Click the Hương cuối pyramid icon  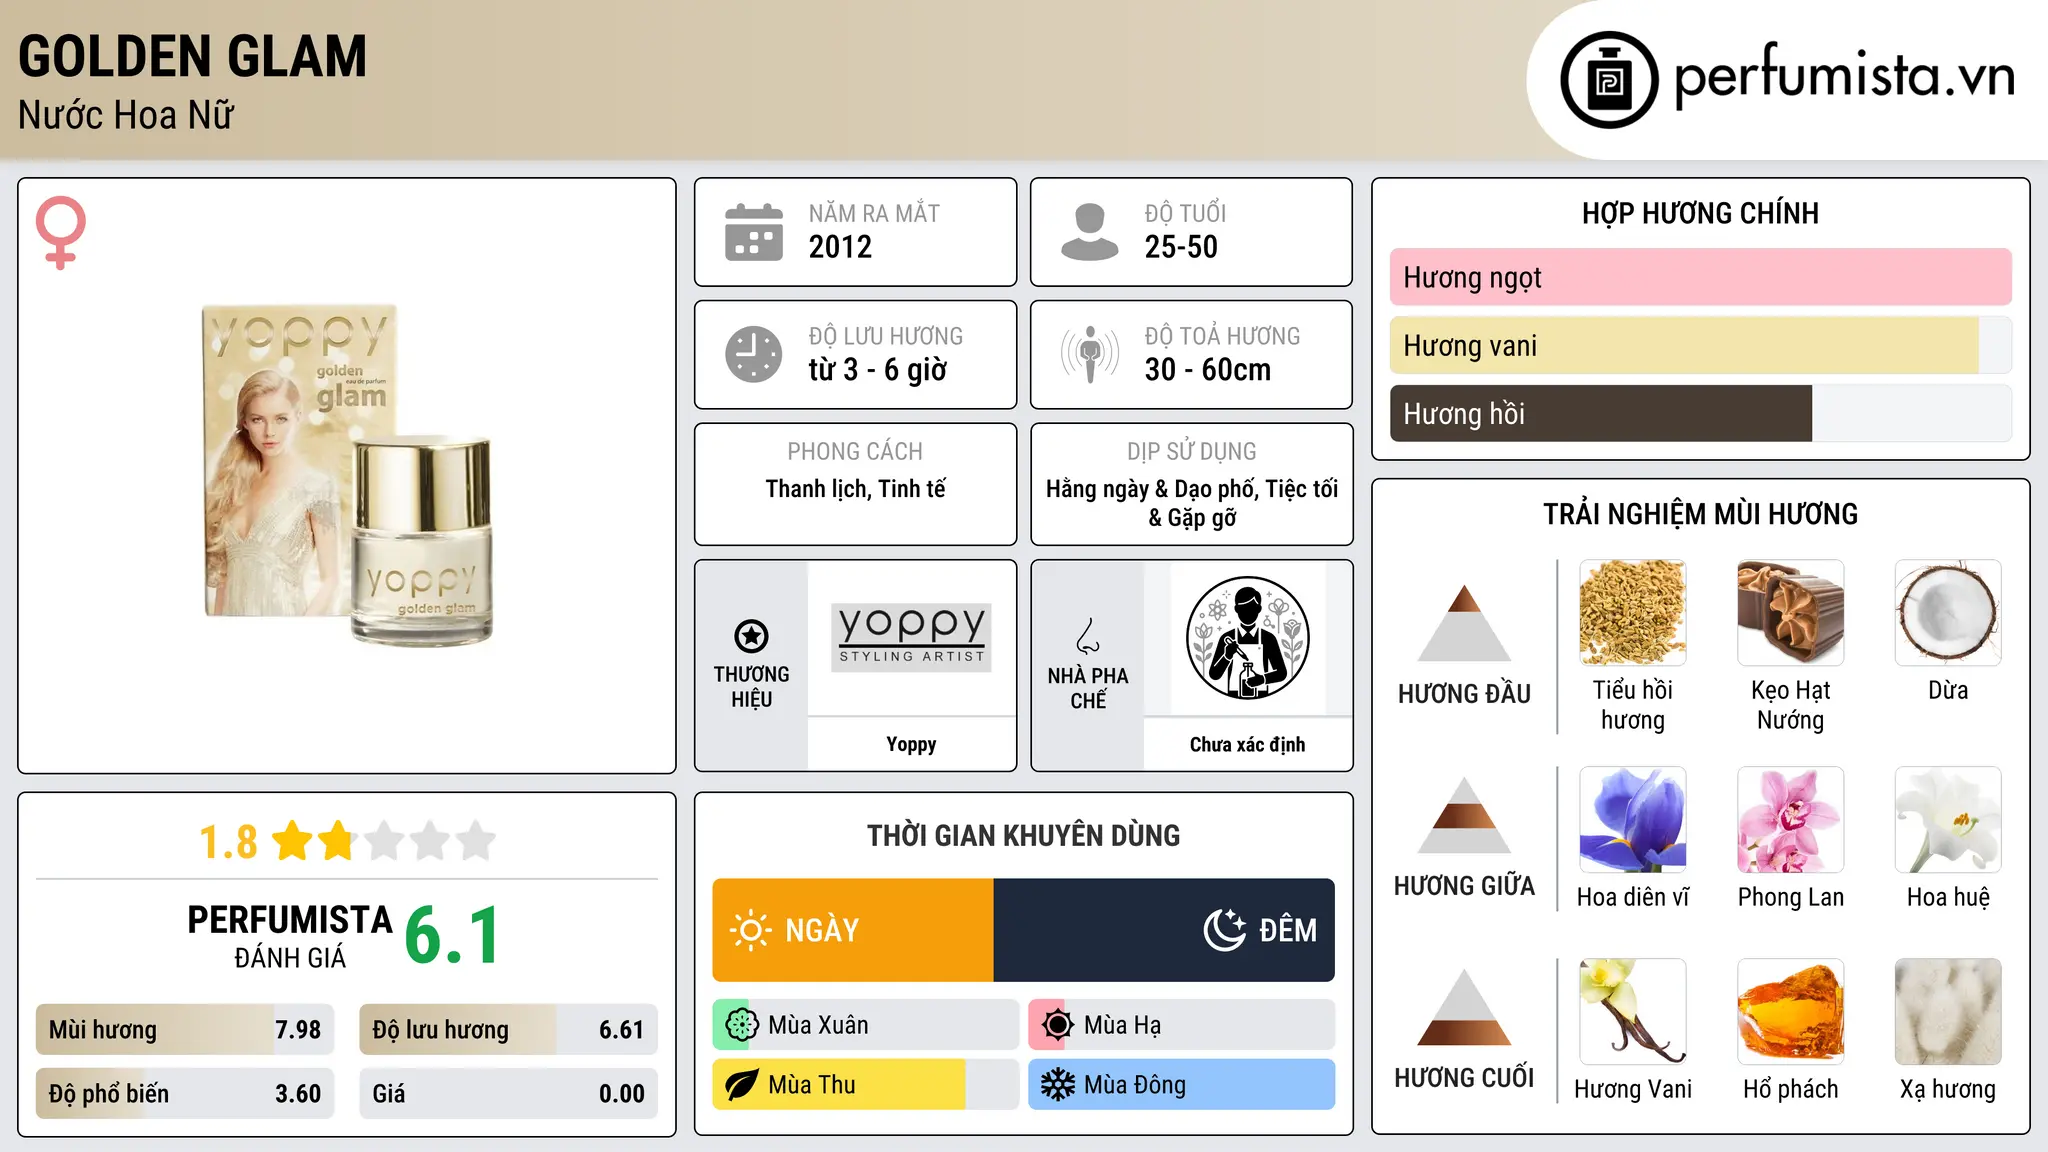coord(1464,1007)
